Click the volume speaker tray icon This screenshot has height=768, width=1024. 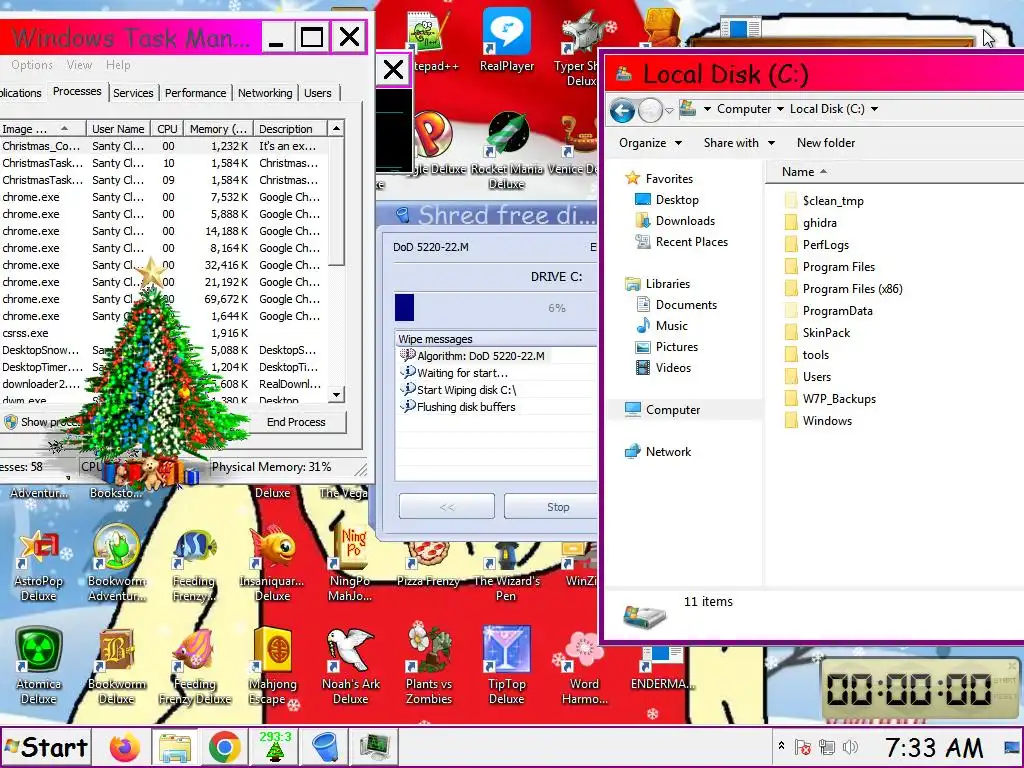click(850, 747)
